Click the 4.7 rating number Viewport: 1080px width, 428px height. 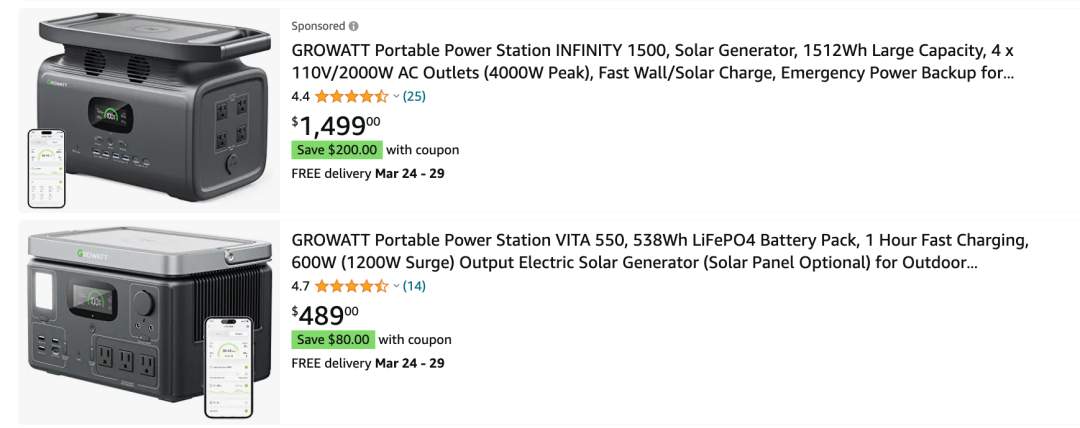tap(300, 286)
